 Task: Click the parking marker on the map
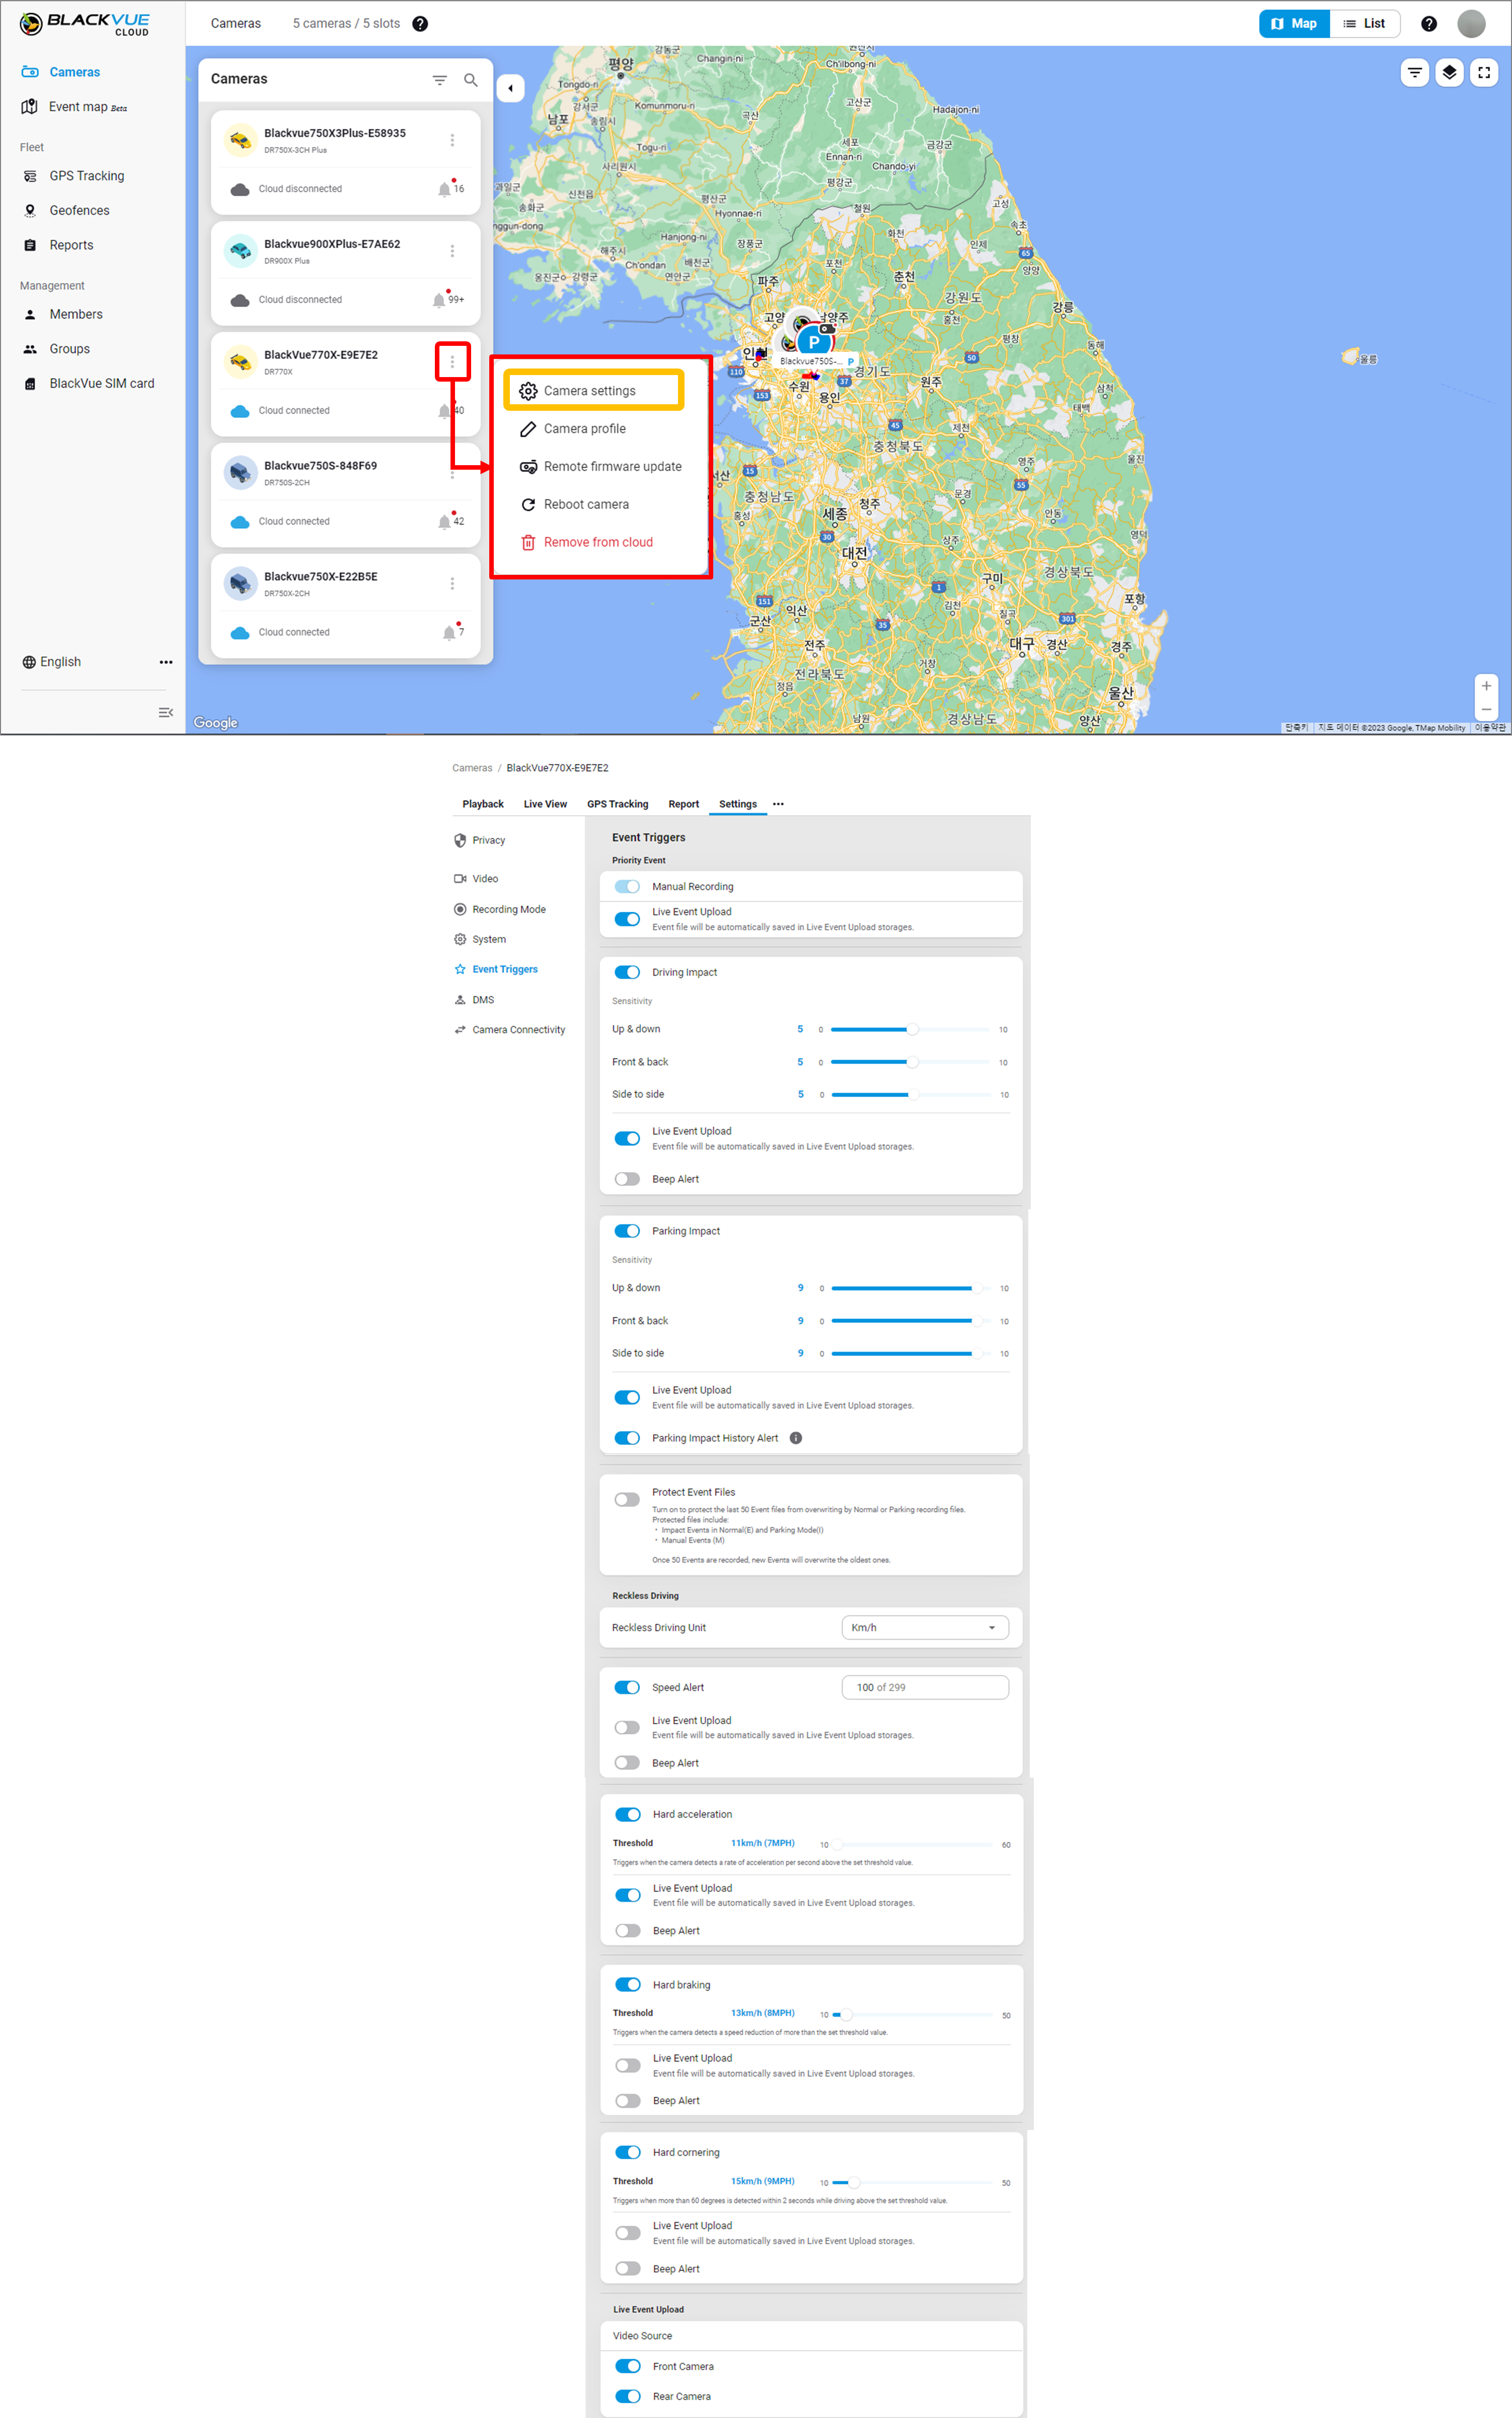tap(814, 342)
